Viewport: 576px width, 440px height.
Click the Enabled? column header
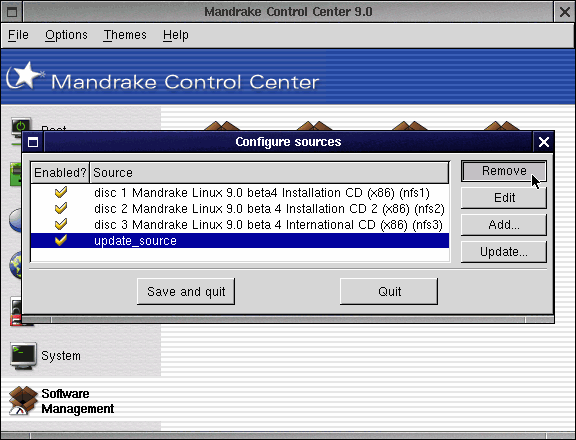tap(60, 173)
